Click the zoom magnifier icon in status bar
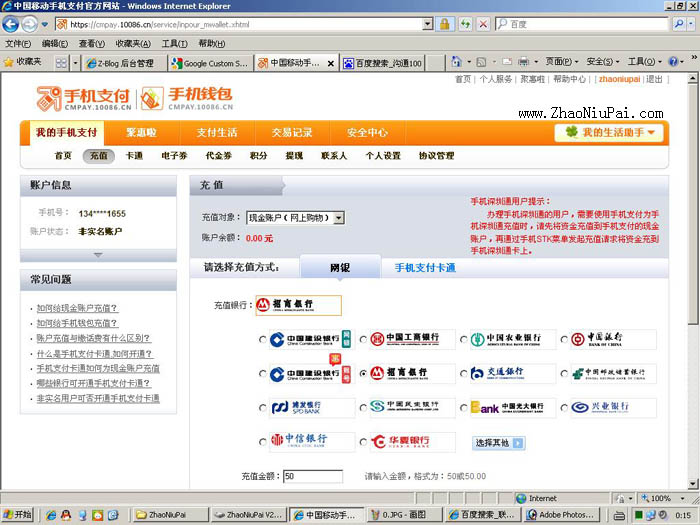Viewport: 700px width, 525px height. click(645, 498)
